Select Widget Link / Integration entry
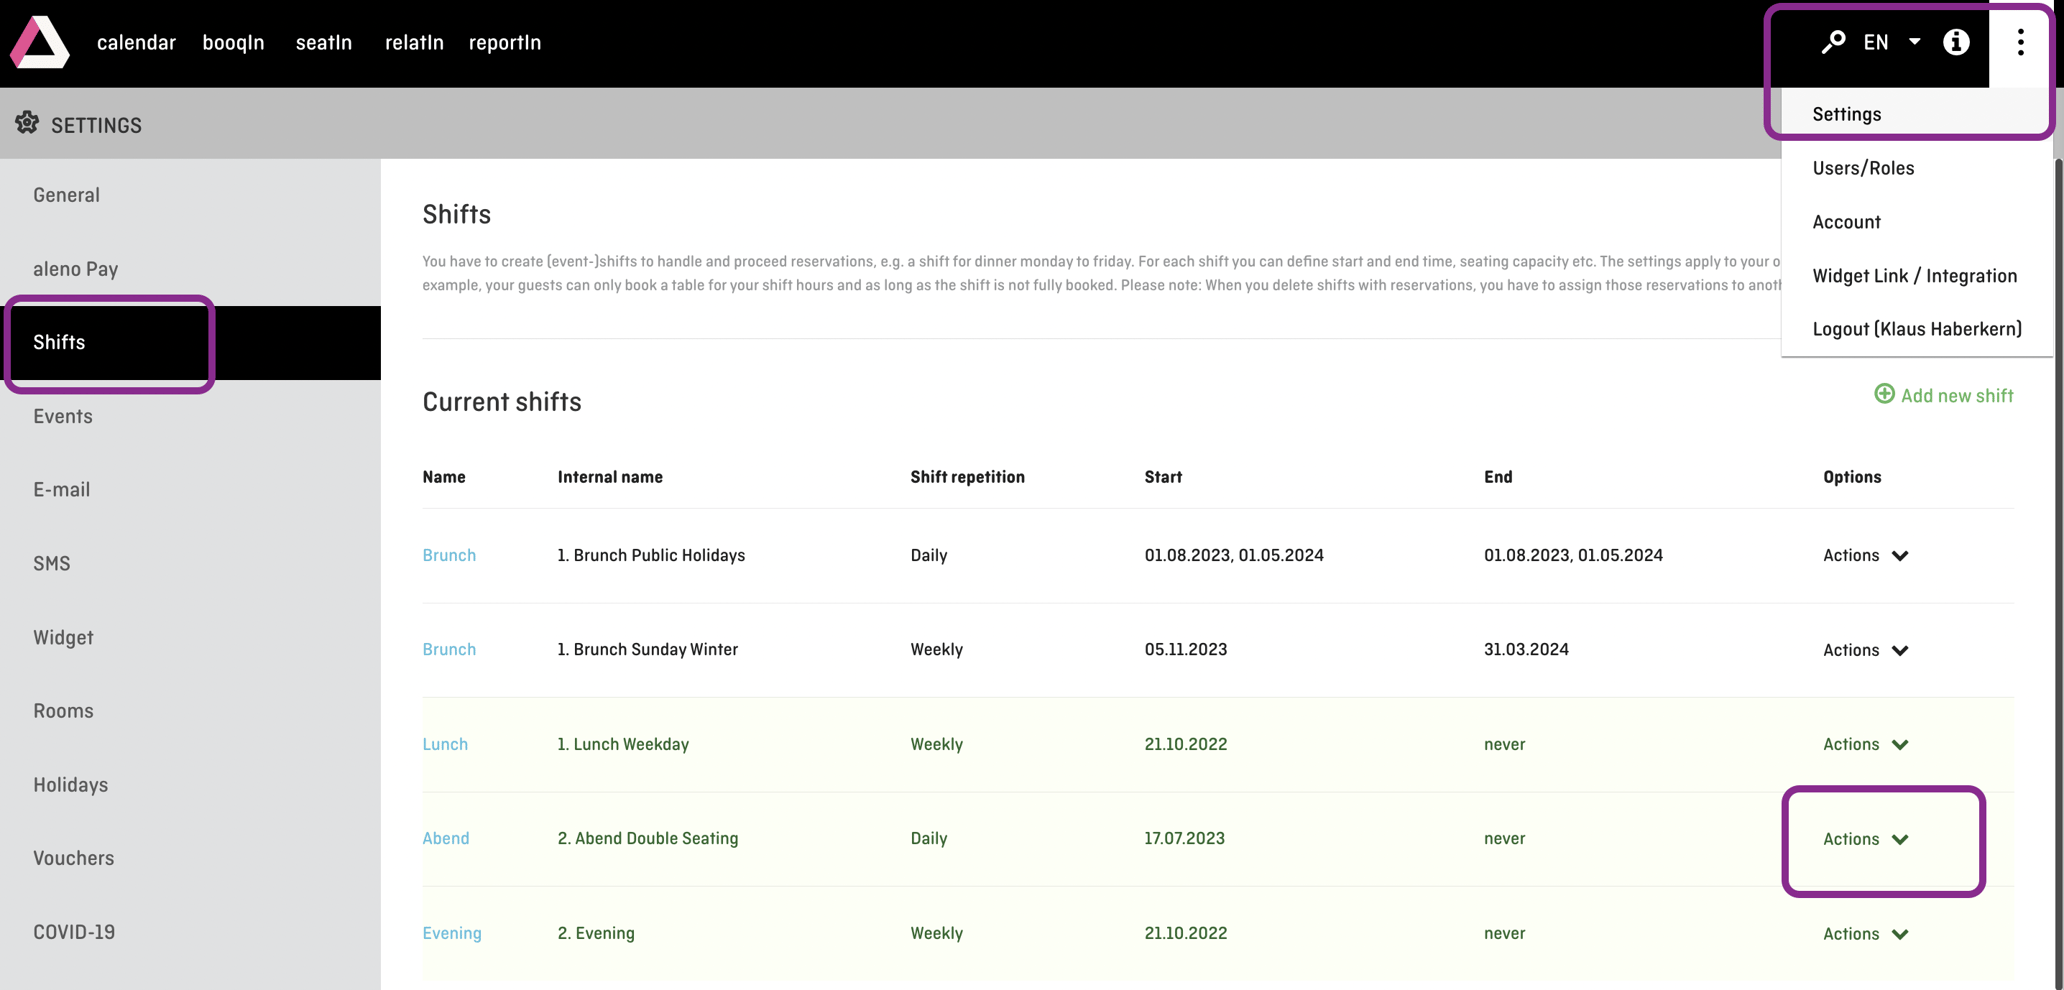The width and height of the screenshot is (2064, 990). pos(1917,276)
